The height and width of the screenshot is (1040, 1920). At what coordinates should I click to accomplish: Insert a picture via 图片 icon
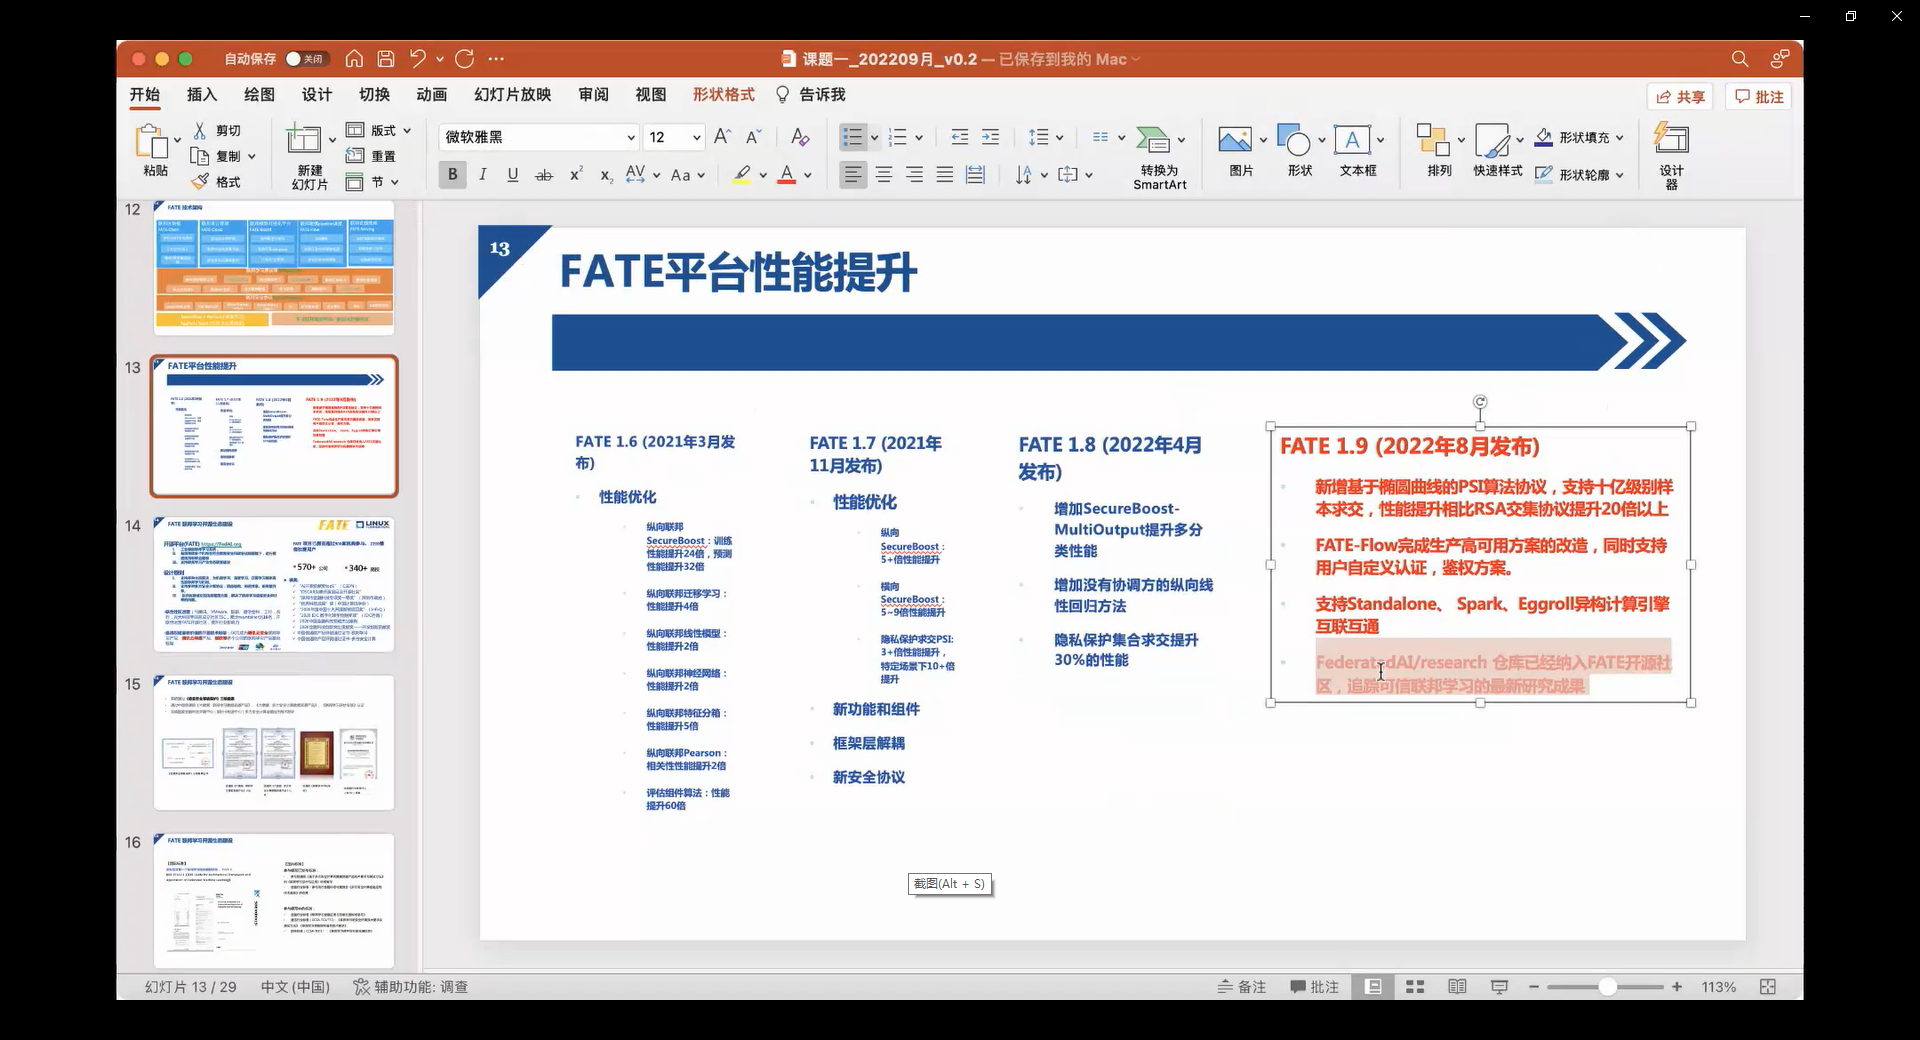pyautogui.click(x=1235, y=140)
